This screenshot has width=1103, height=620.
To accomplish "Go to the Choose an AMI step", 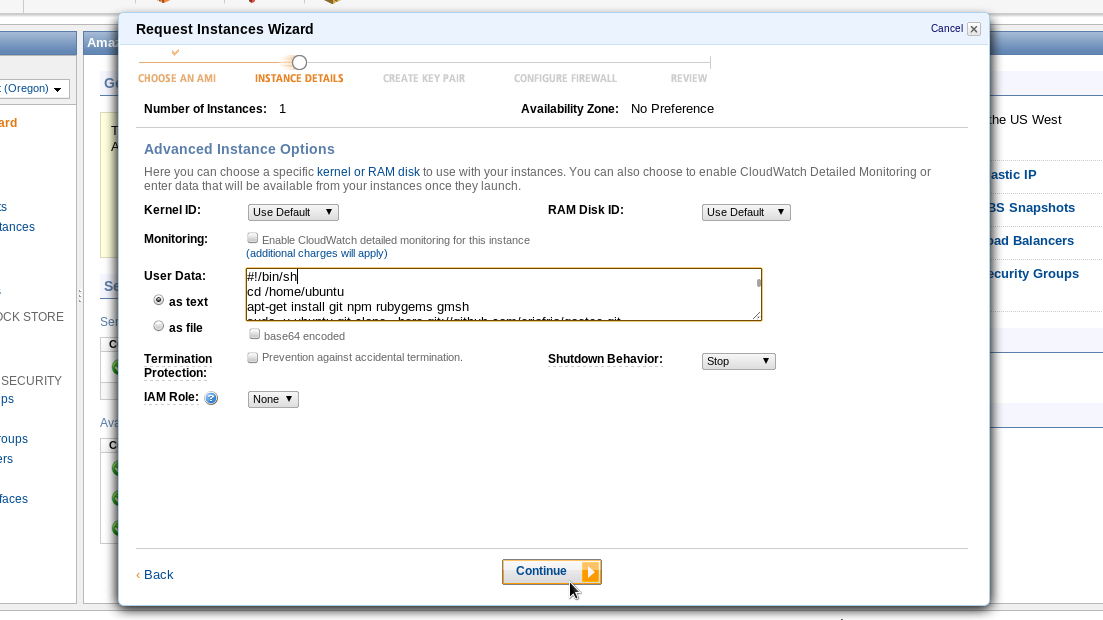I will [x=177, y=78].
